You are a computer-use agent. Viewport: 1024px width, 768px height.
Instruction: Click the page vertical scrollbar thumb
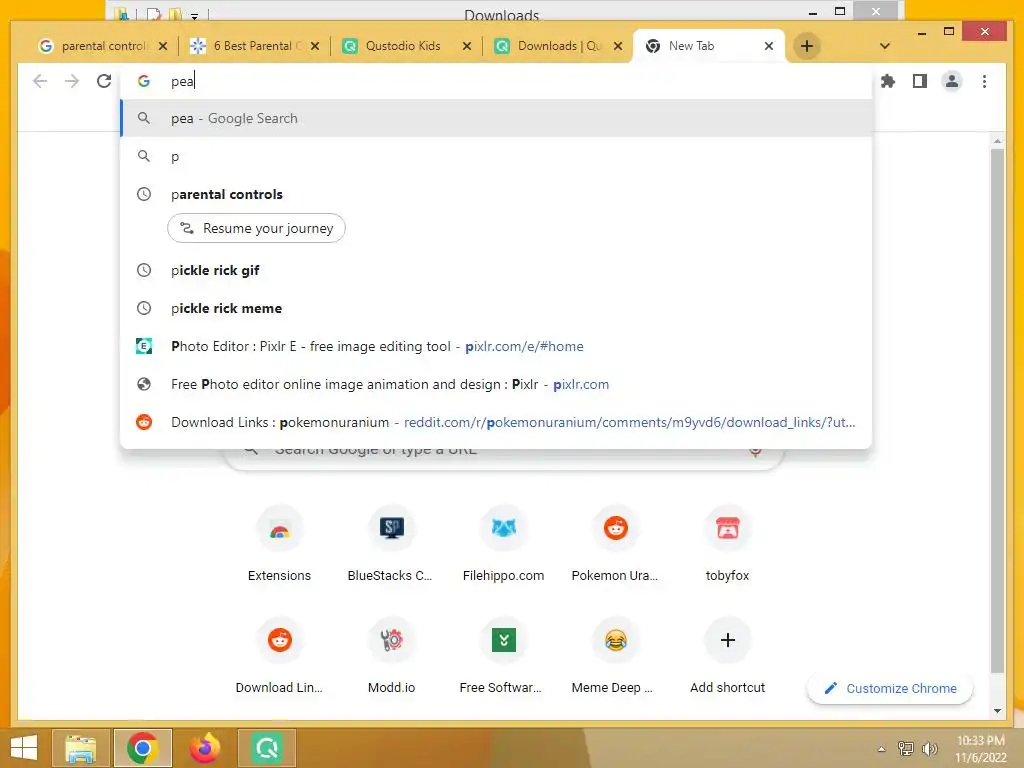997,410
